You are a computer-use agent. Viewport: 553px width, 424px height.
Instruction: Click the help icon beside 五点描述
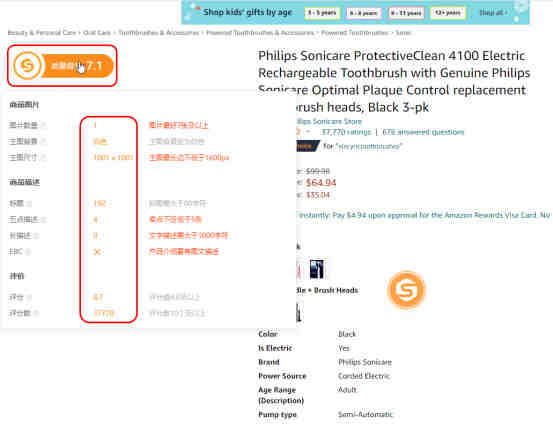[43, 219]
